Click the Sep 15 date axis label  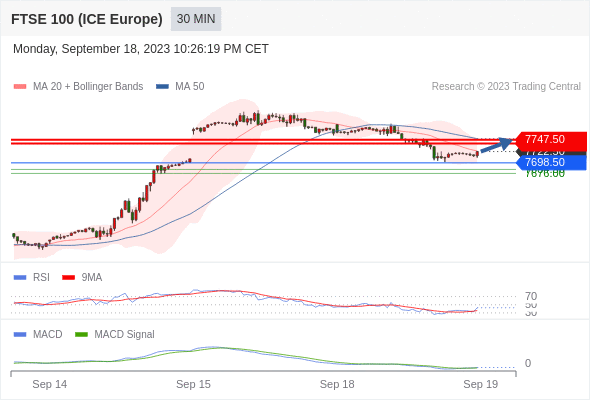193,384
